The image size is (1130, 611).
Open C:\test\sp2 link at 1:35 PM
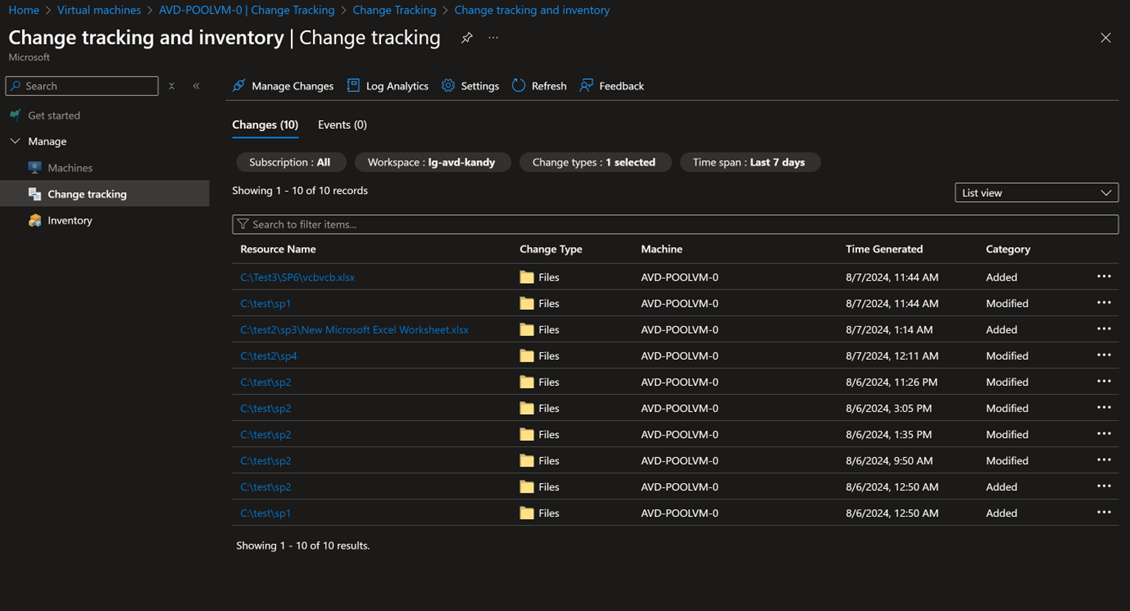tap(265, 434)
